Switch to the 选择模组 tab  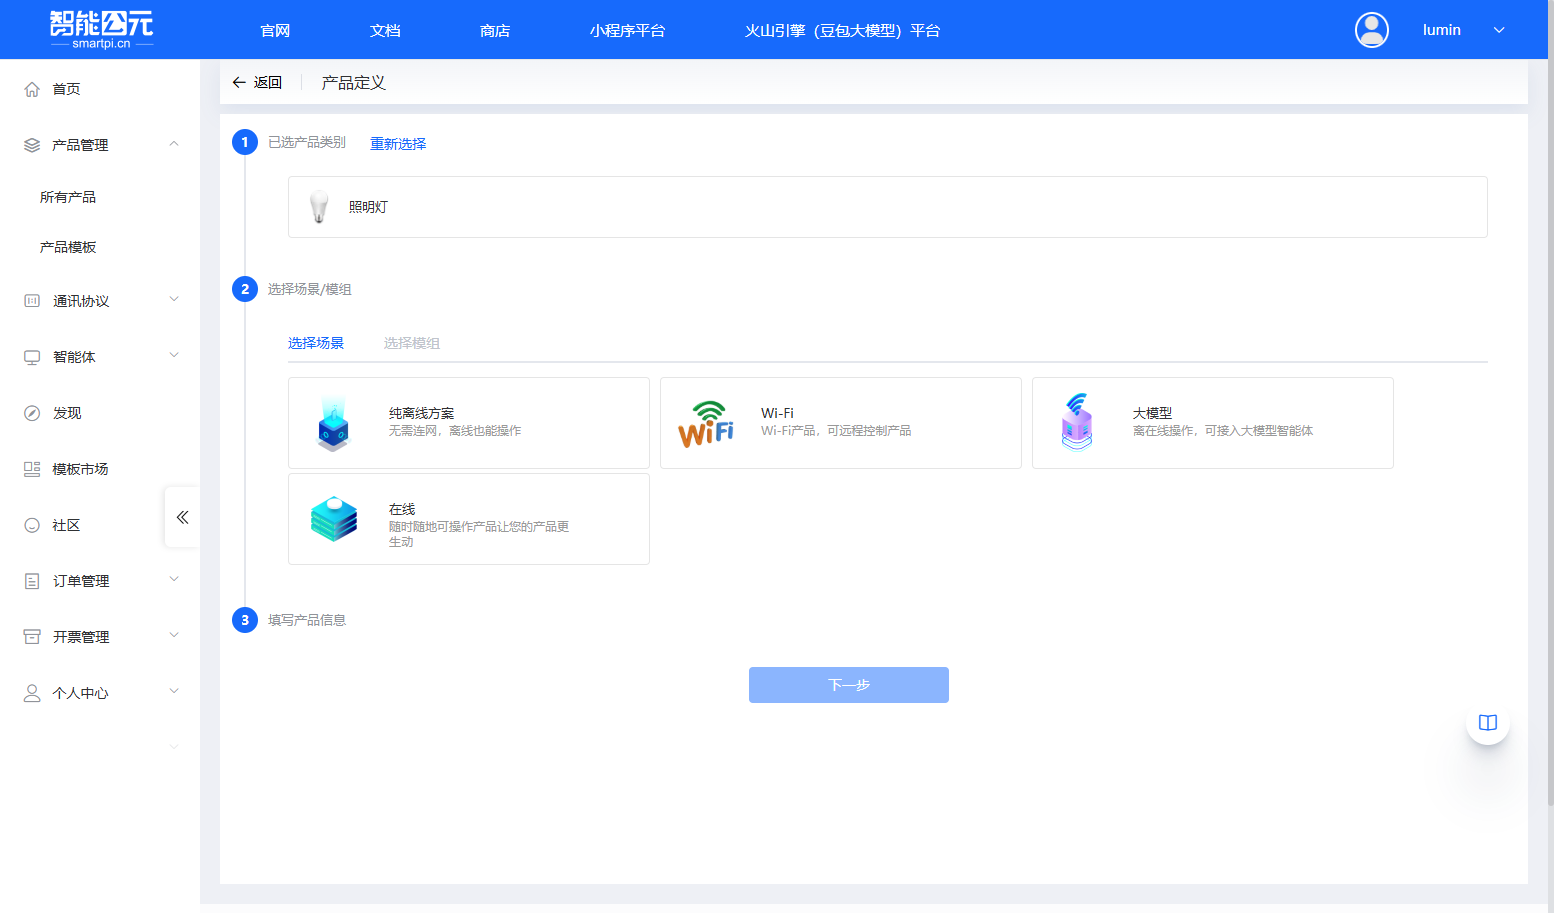411,343
